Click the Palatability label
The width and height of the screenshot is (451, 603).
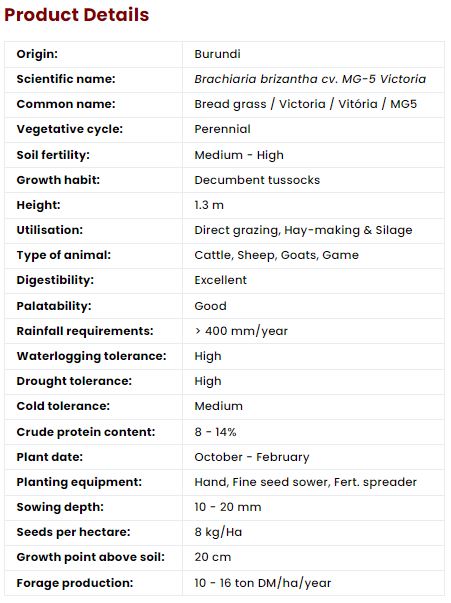(54, 306)
